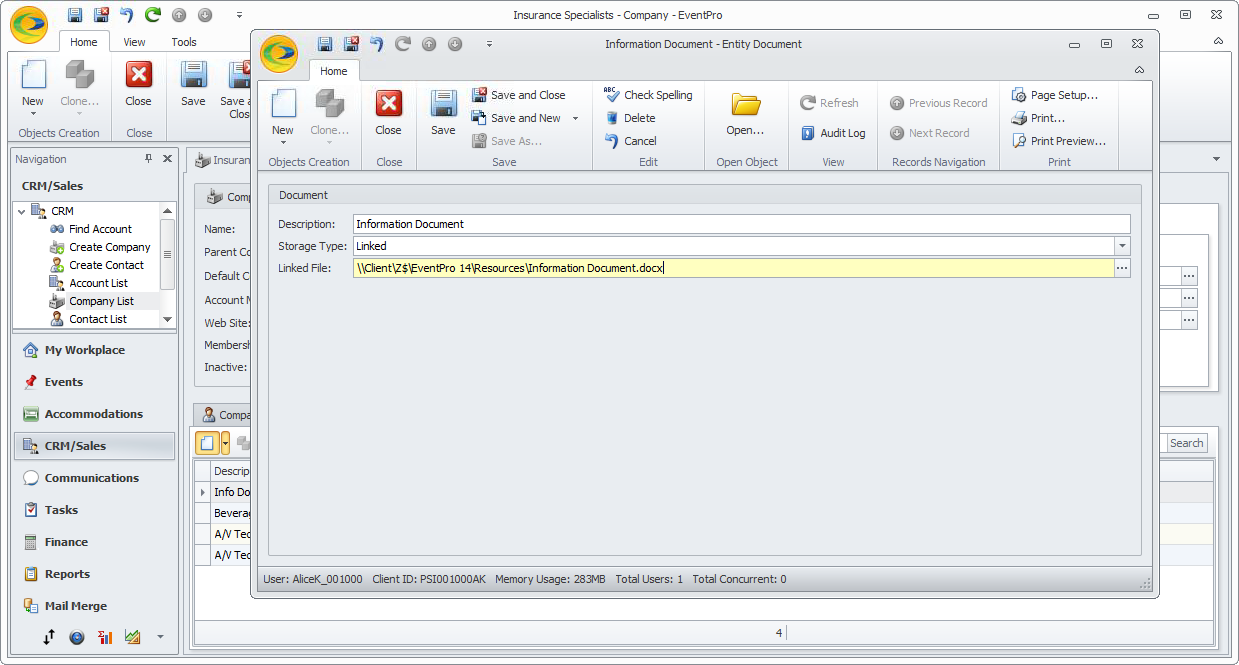
Task: Click Print... in the Print group
Action: tap(1038, 118)
